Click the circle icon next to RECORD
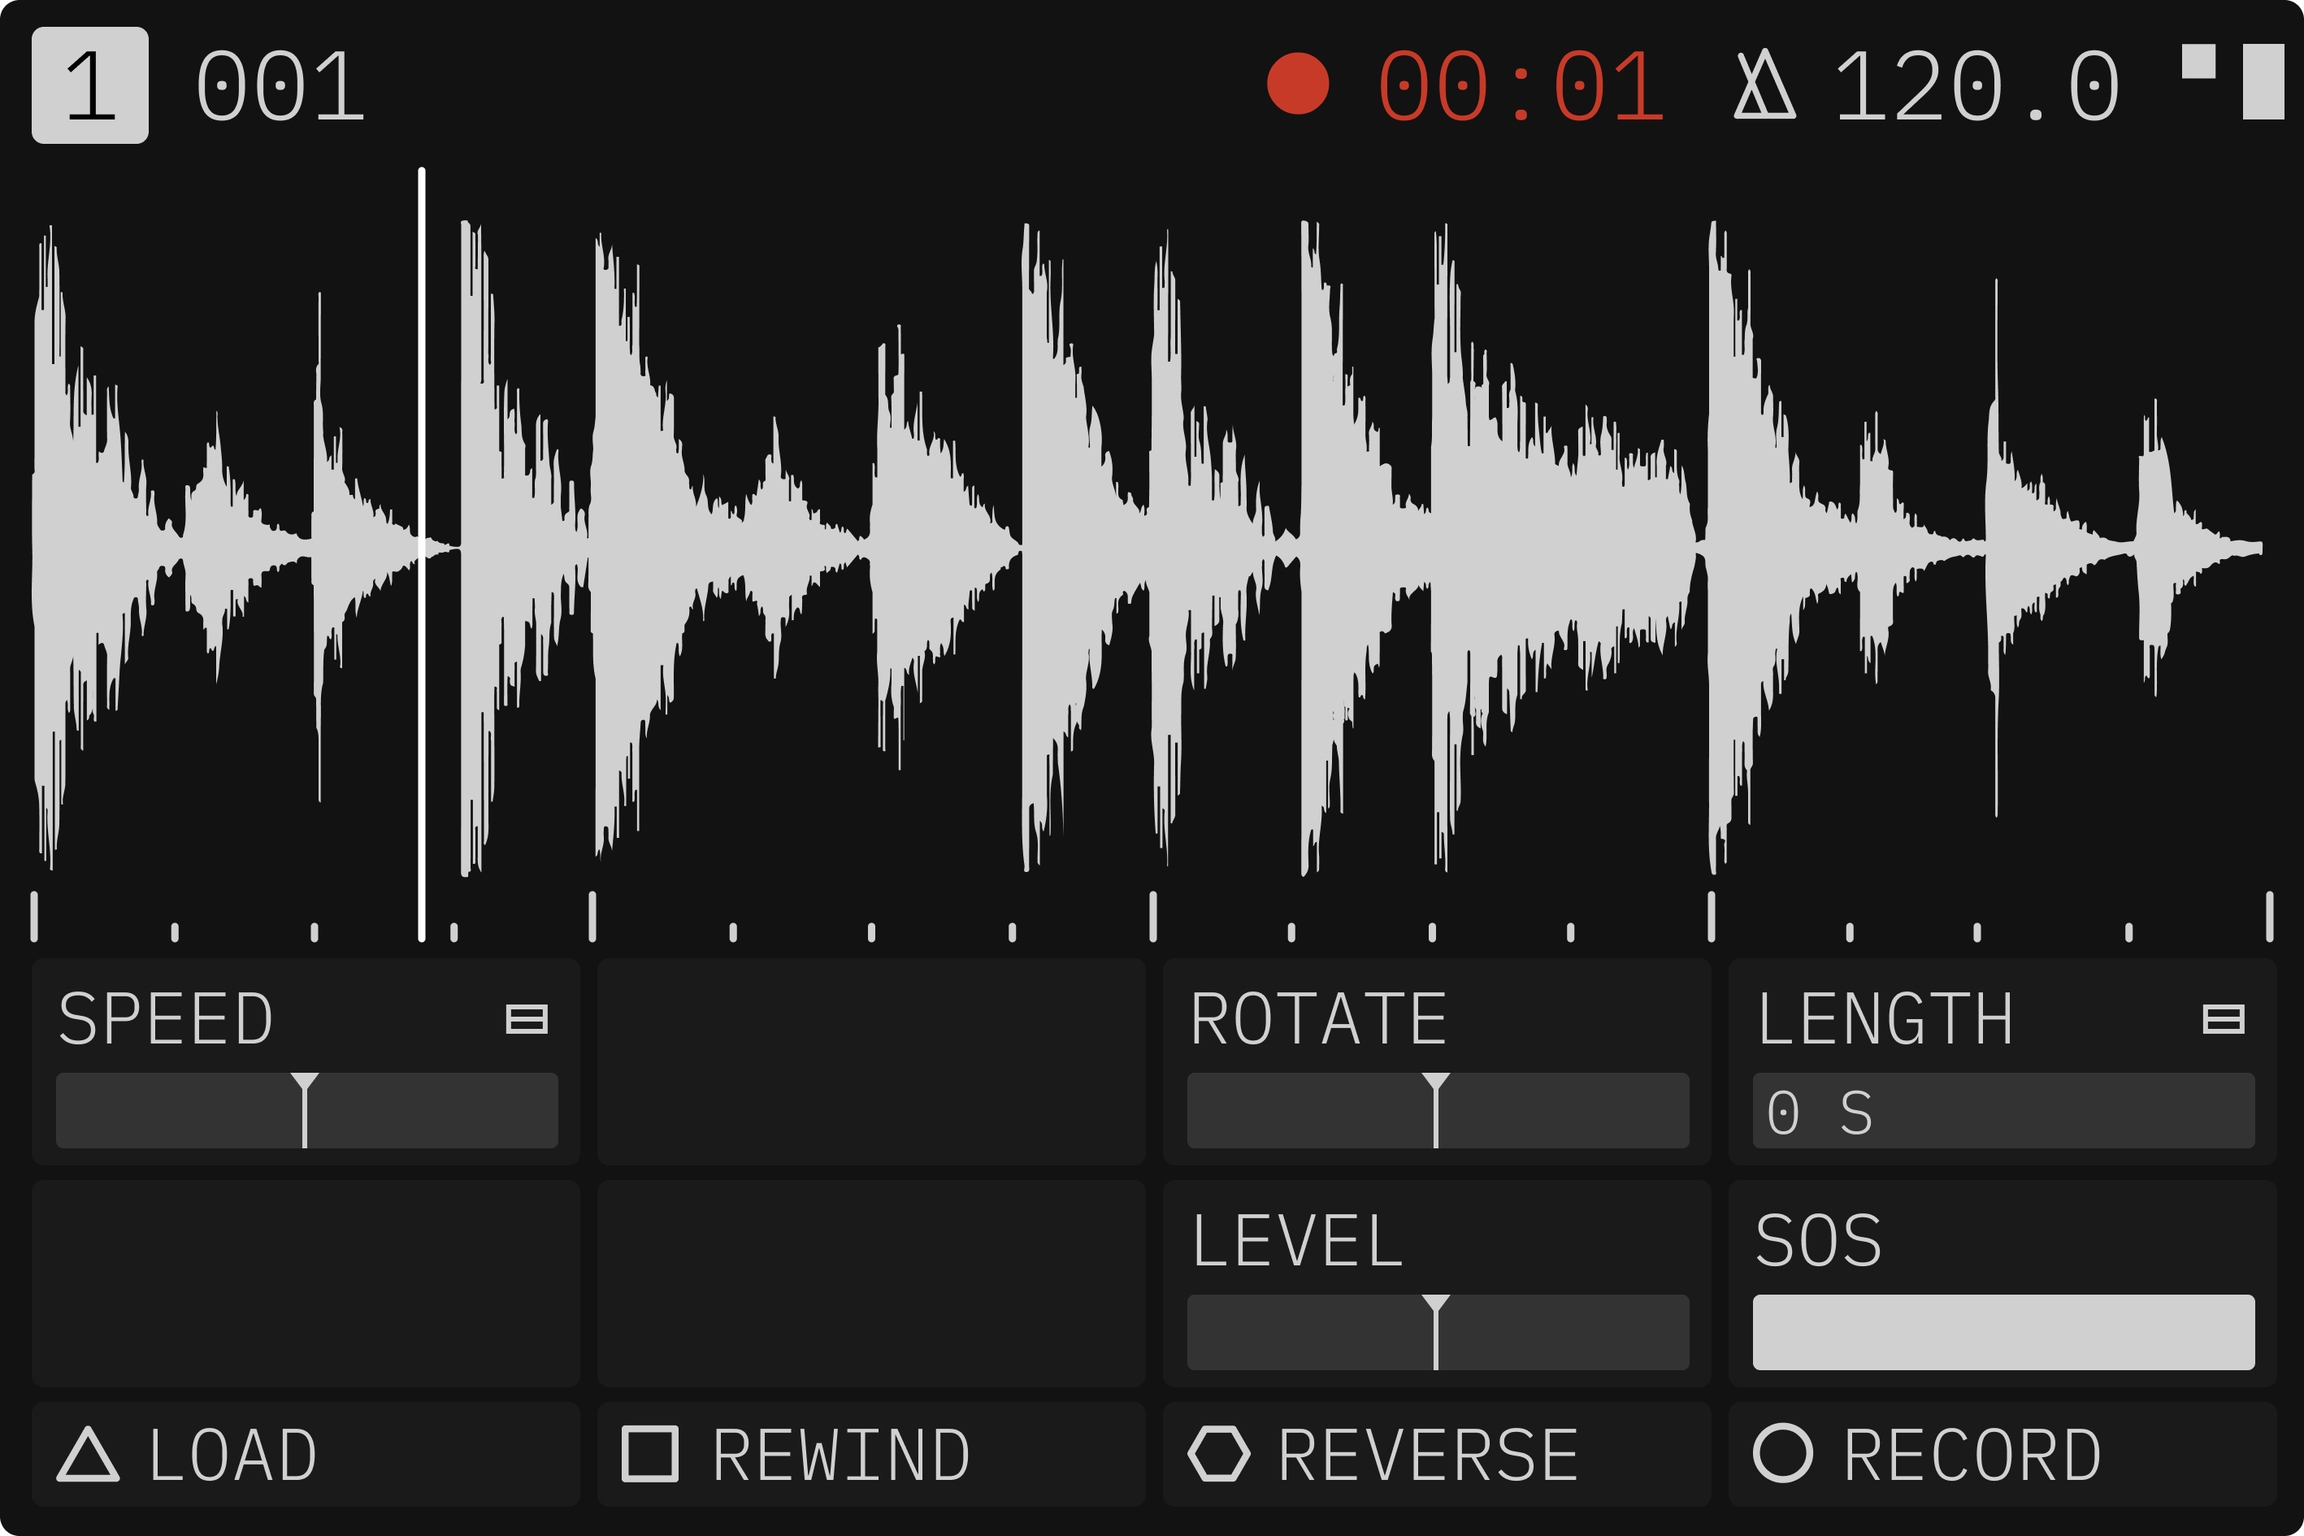Image resolution: width=2304 pixels, height=1536 pixels. [x=1783, y=1453]
